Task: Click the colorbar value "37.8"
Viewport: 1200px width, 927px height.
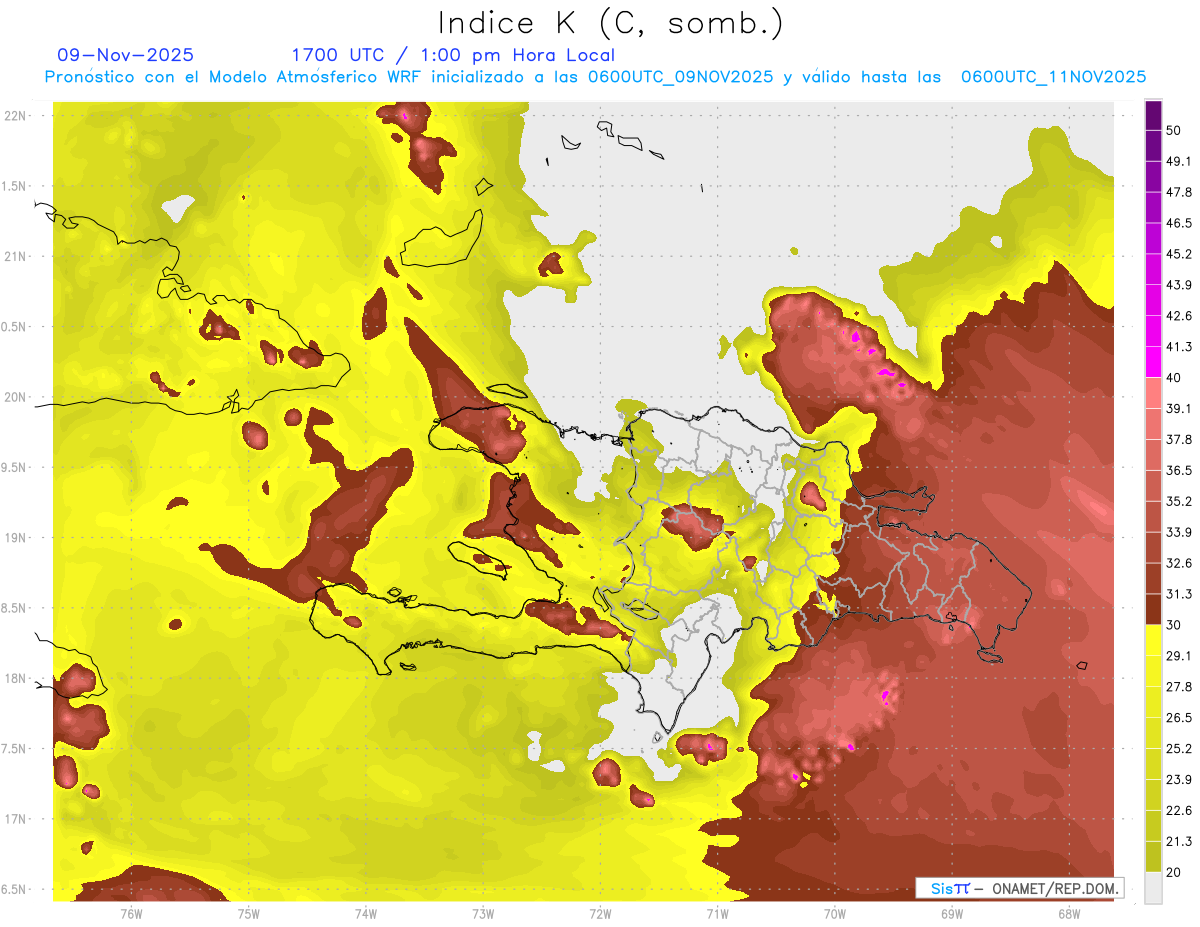Action: (1179, 439)
